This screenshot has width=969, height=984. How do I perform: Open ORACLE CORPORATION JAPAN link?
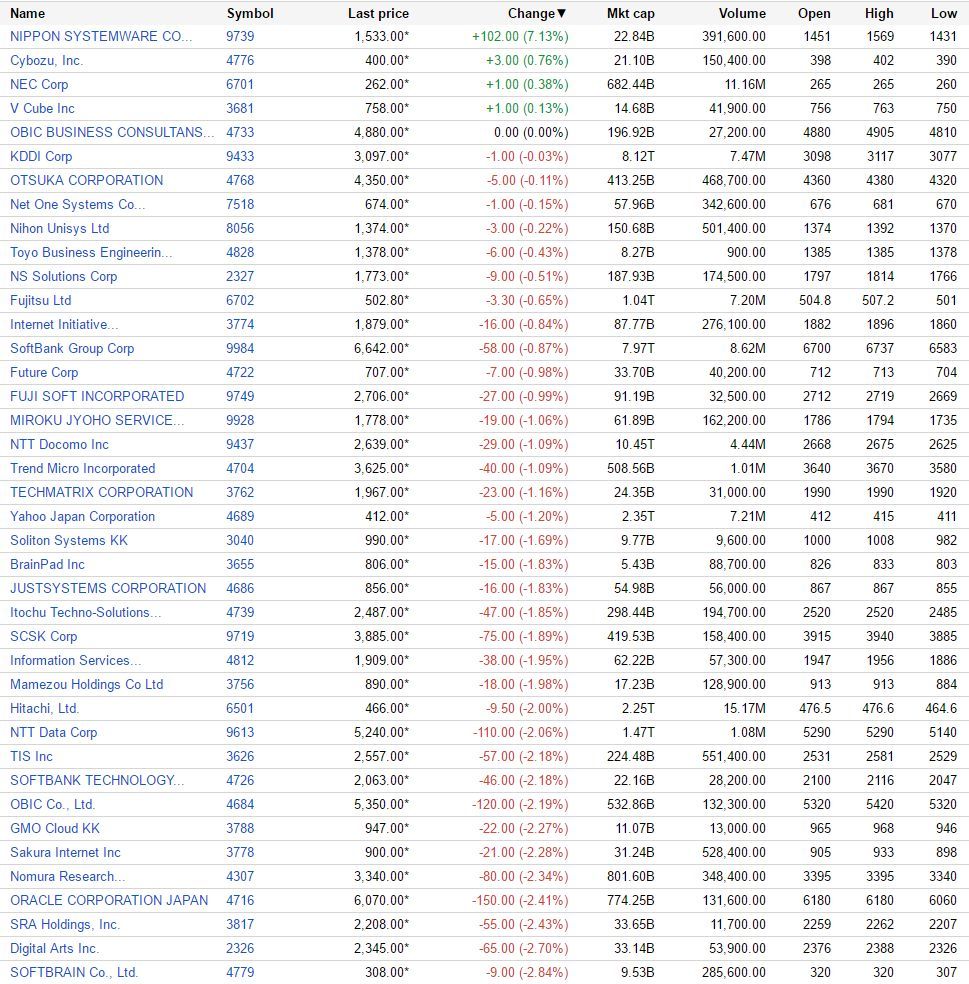(109, 901)
